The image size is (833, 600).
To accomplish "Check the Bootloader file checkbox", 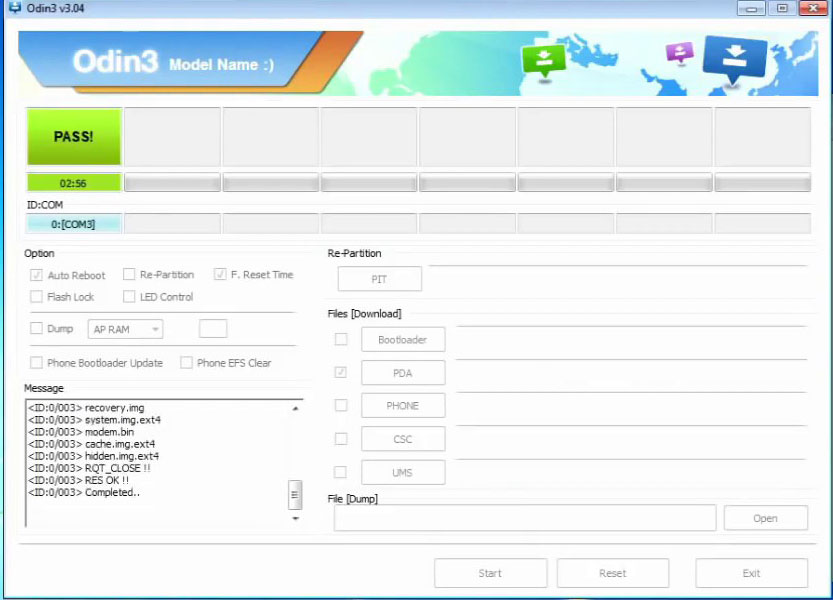I will 341,339.
